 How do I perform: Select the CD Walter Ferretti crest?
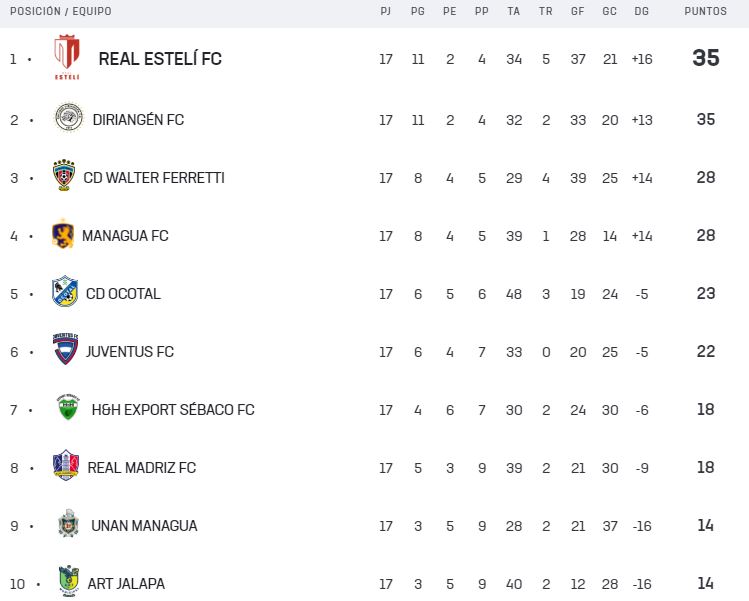(64, 176)
